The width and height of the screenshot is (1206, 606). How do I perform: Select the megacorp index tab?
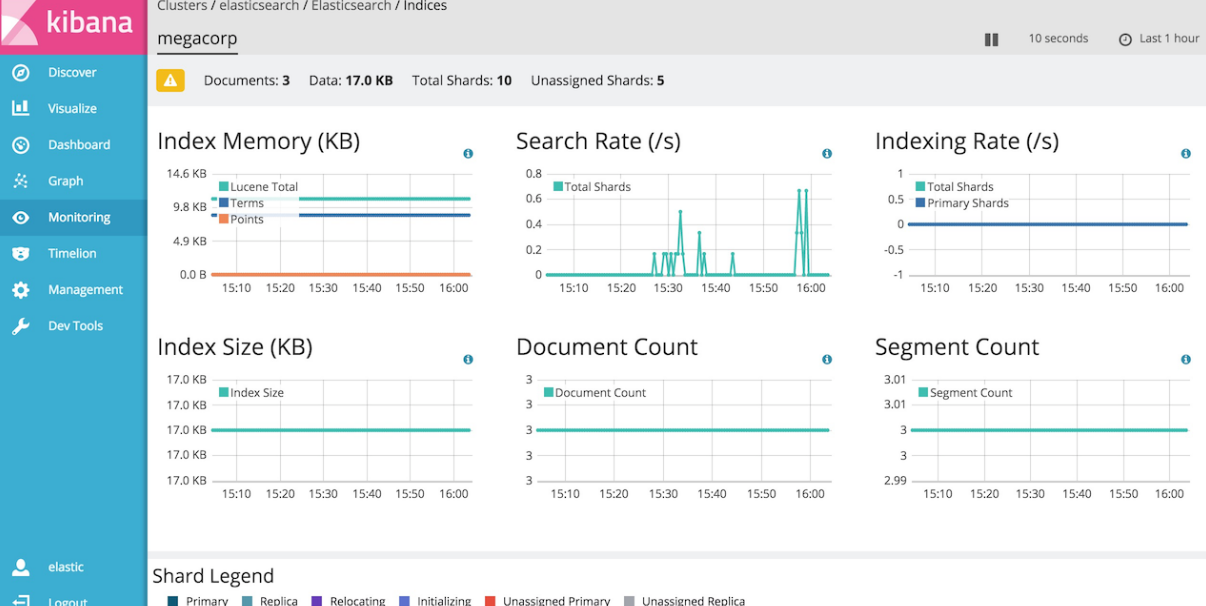(197, 39)
